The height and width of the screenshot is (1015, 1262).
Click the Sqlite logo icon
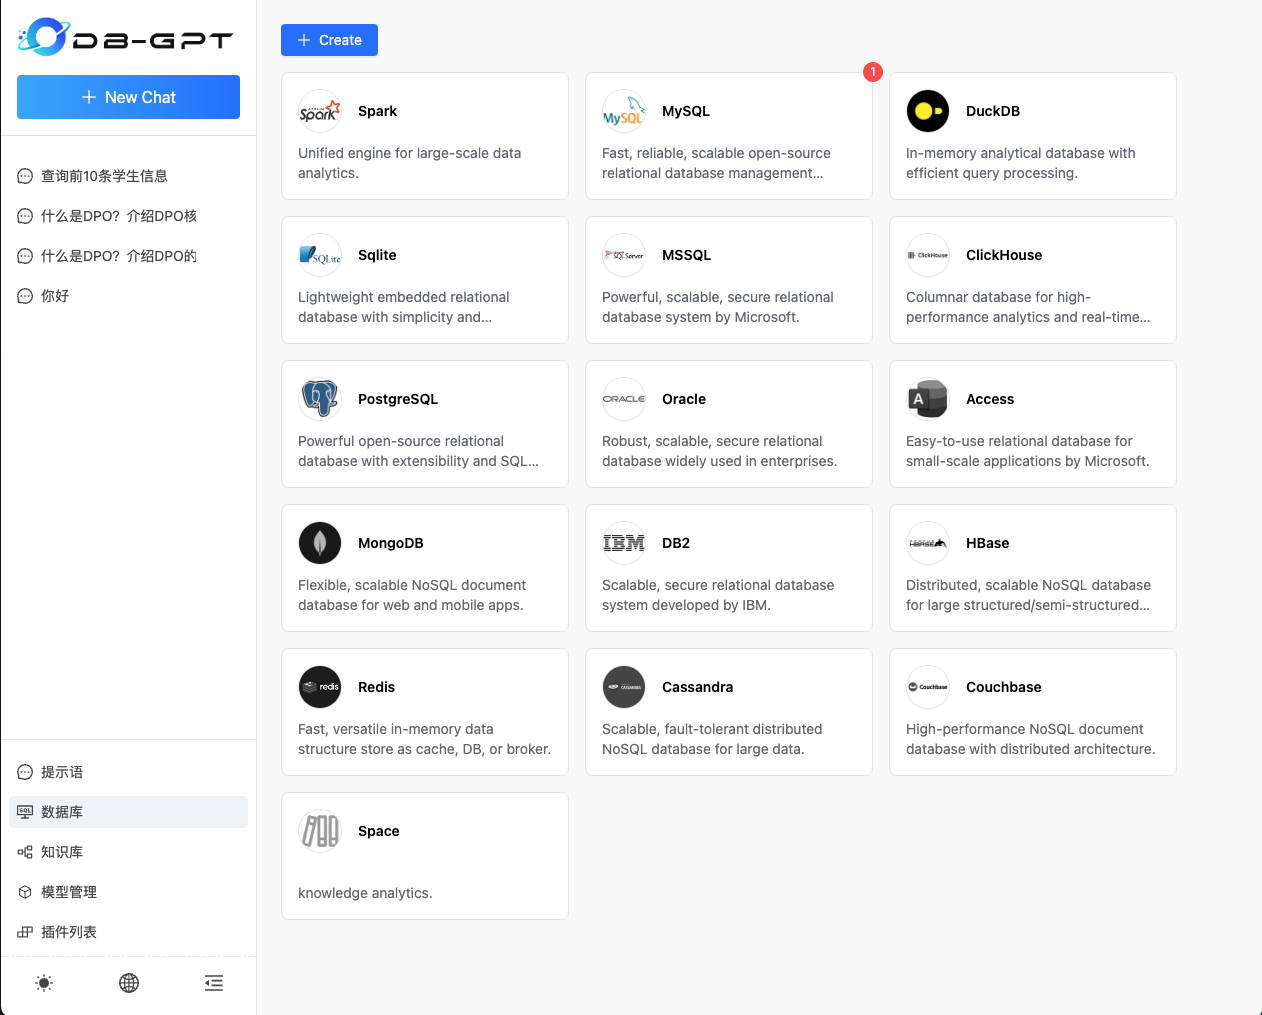[x=320, y=255]
